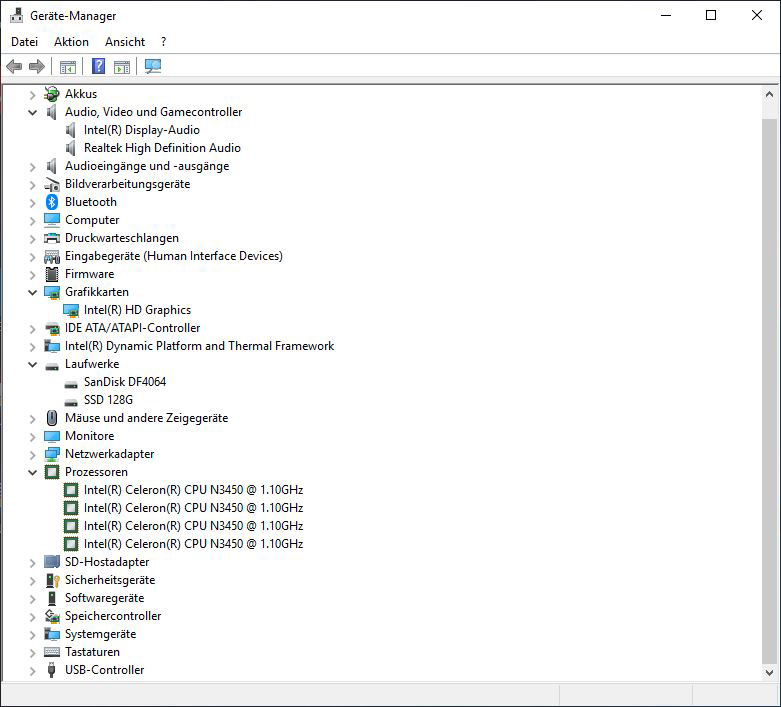Click the Sicherheitsgeräte key icon
The width and height of the screenshot is (781, 707).
coord(52,580)
